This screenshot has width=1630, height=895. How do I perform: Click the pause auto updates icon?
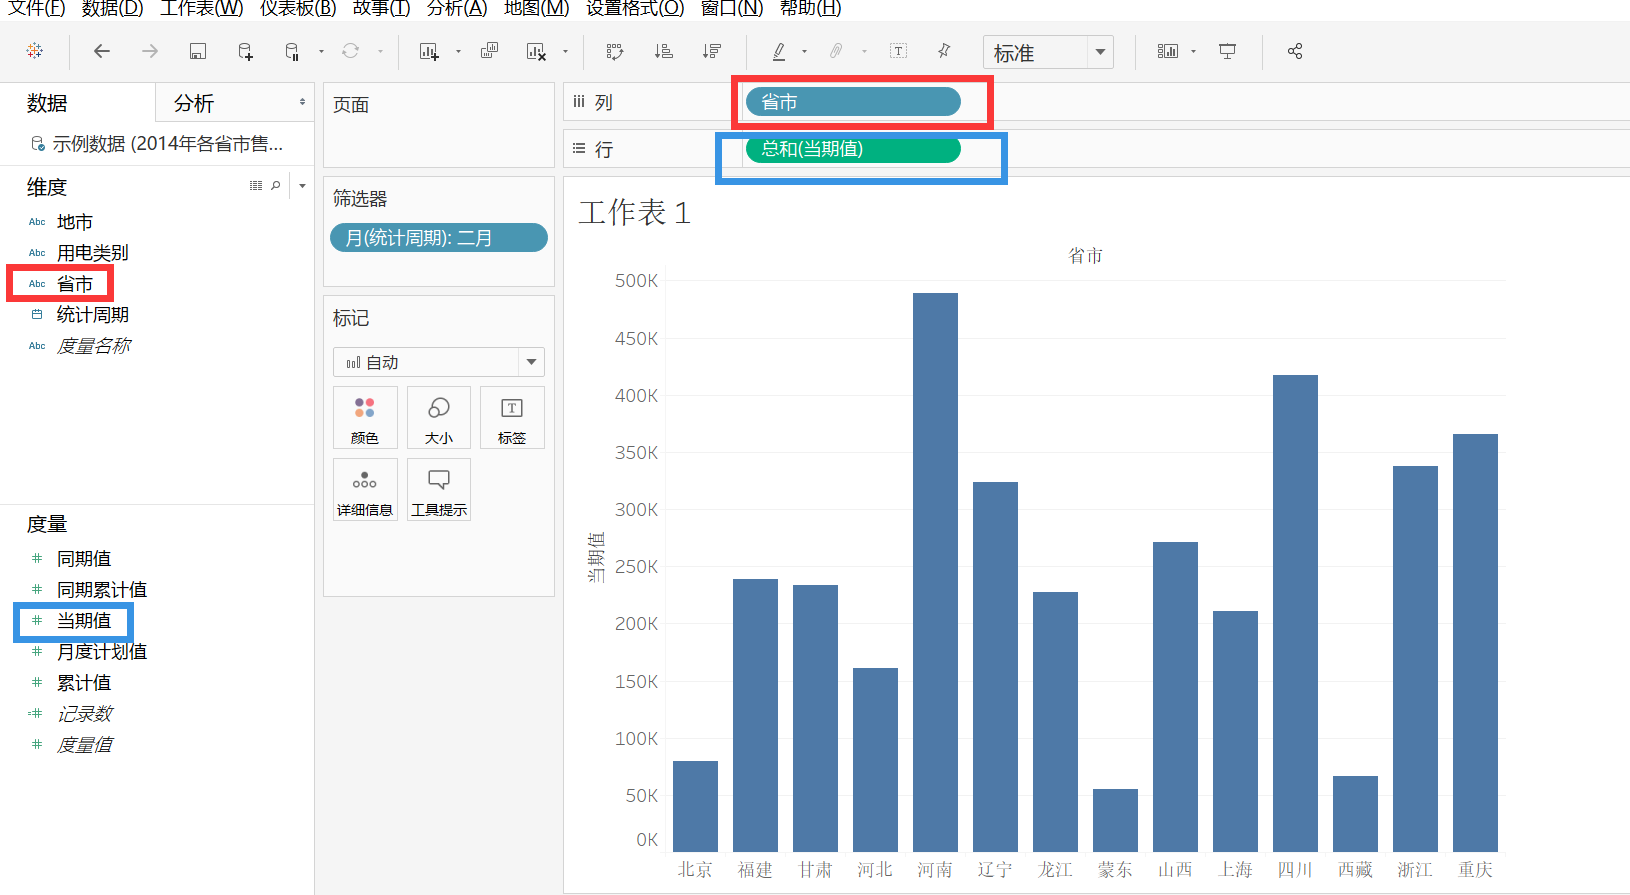(292, 51)
